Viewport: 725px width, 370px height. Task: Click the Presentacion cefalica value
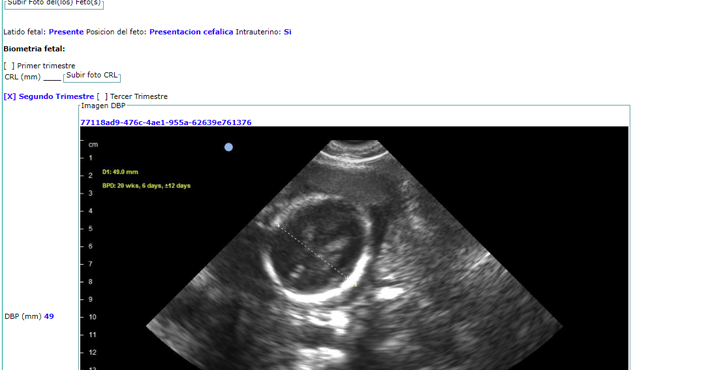191,32
